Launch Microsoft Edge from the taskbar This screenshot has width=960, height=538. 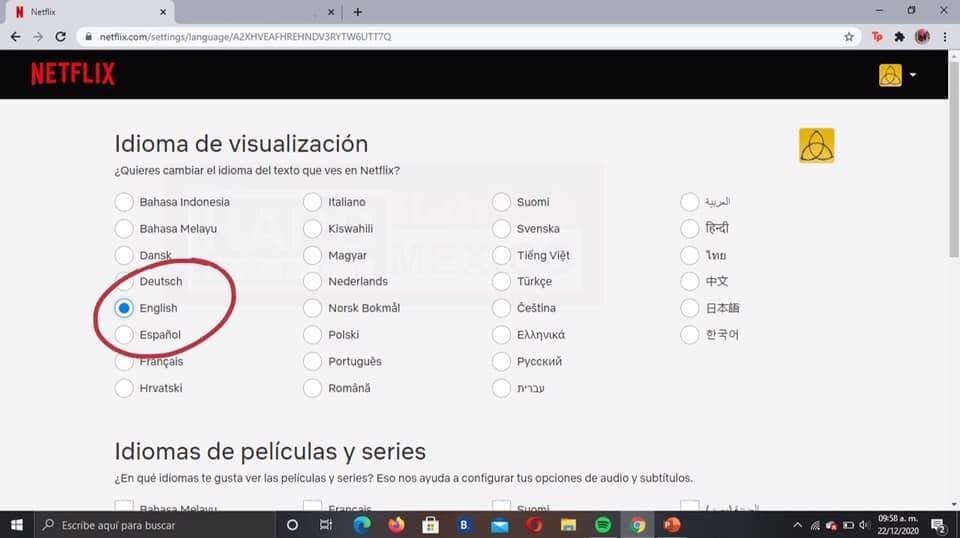pyautogui.click(x=362, y=525)
